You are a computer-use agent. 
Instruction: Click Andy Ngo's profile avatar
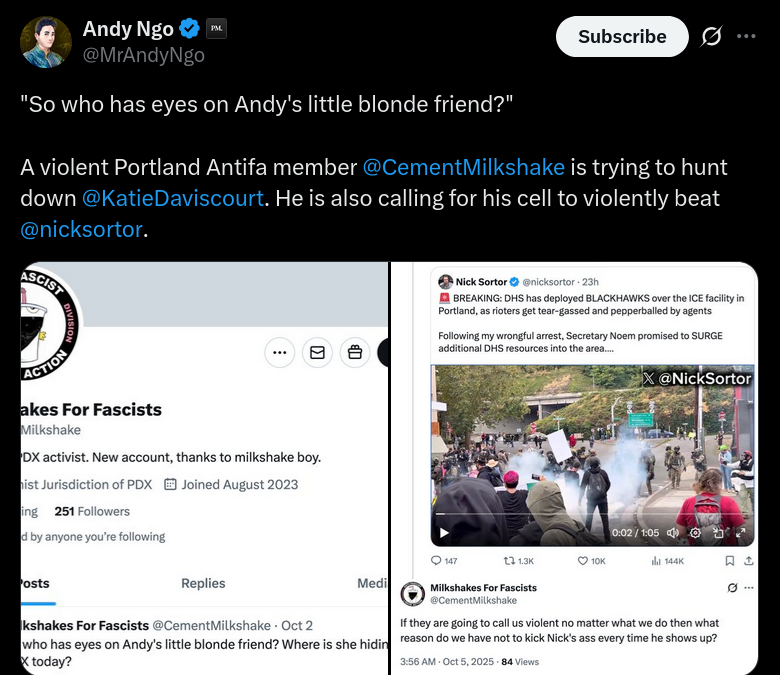coord(46,42)
